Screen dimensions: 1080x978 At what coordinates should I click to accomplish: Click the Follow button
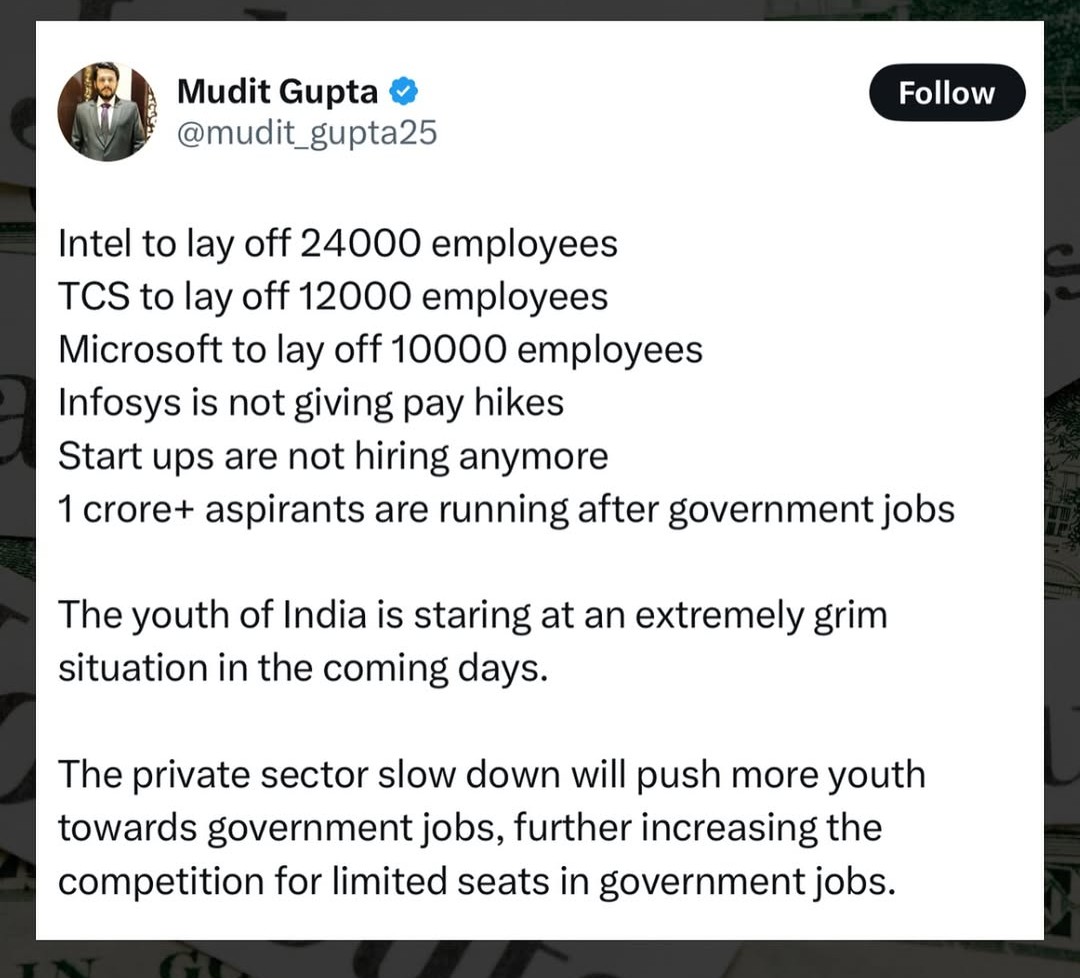947,92
